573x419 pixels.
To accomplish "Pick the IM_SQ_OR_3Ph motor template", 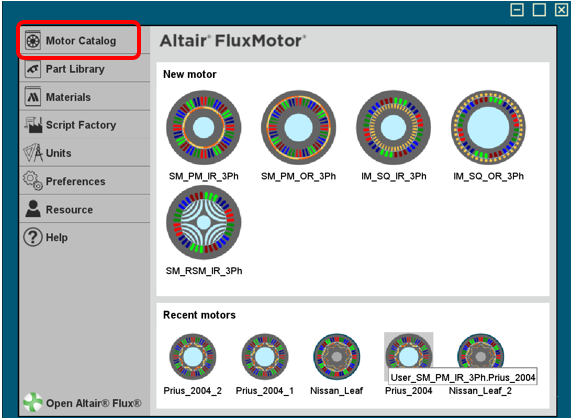I will [x=489, y=128].
